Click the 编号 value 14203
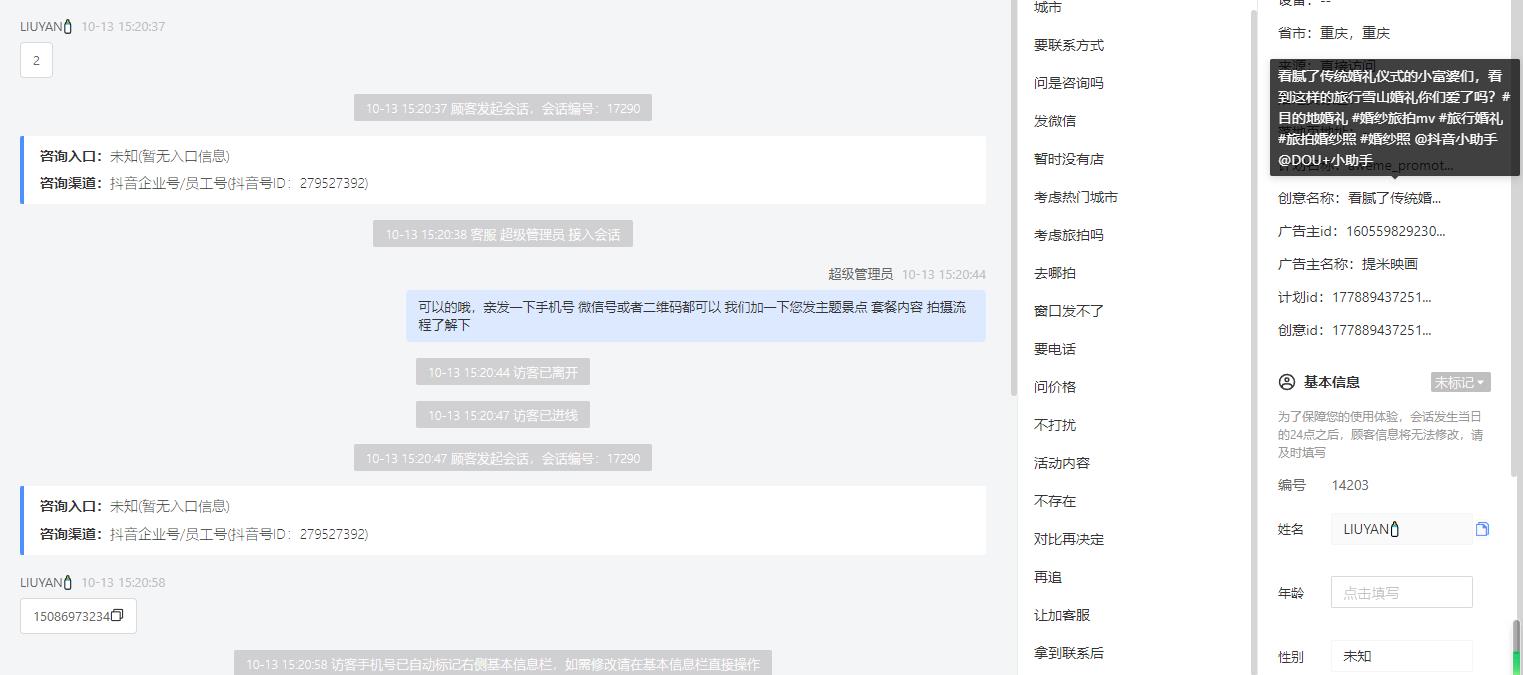Image resolution: width=1523 pixels, height=675 pixels. (1350, 485)
